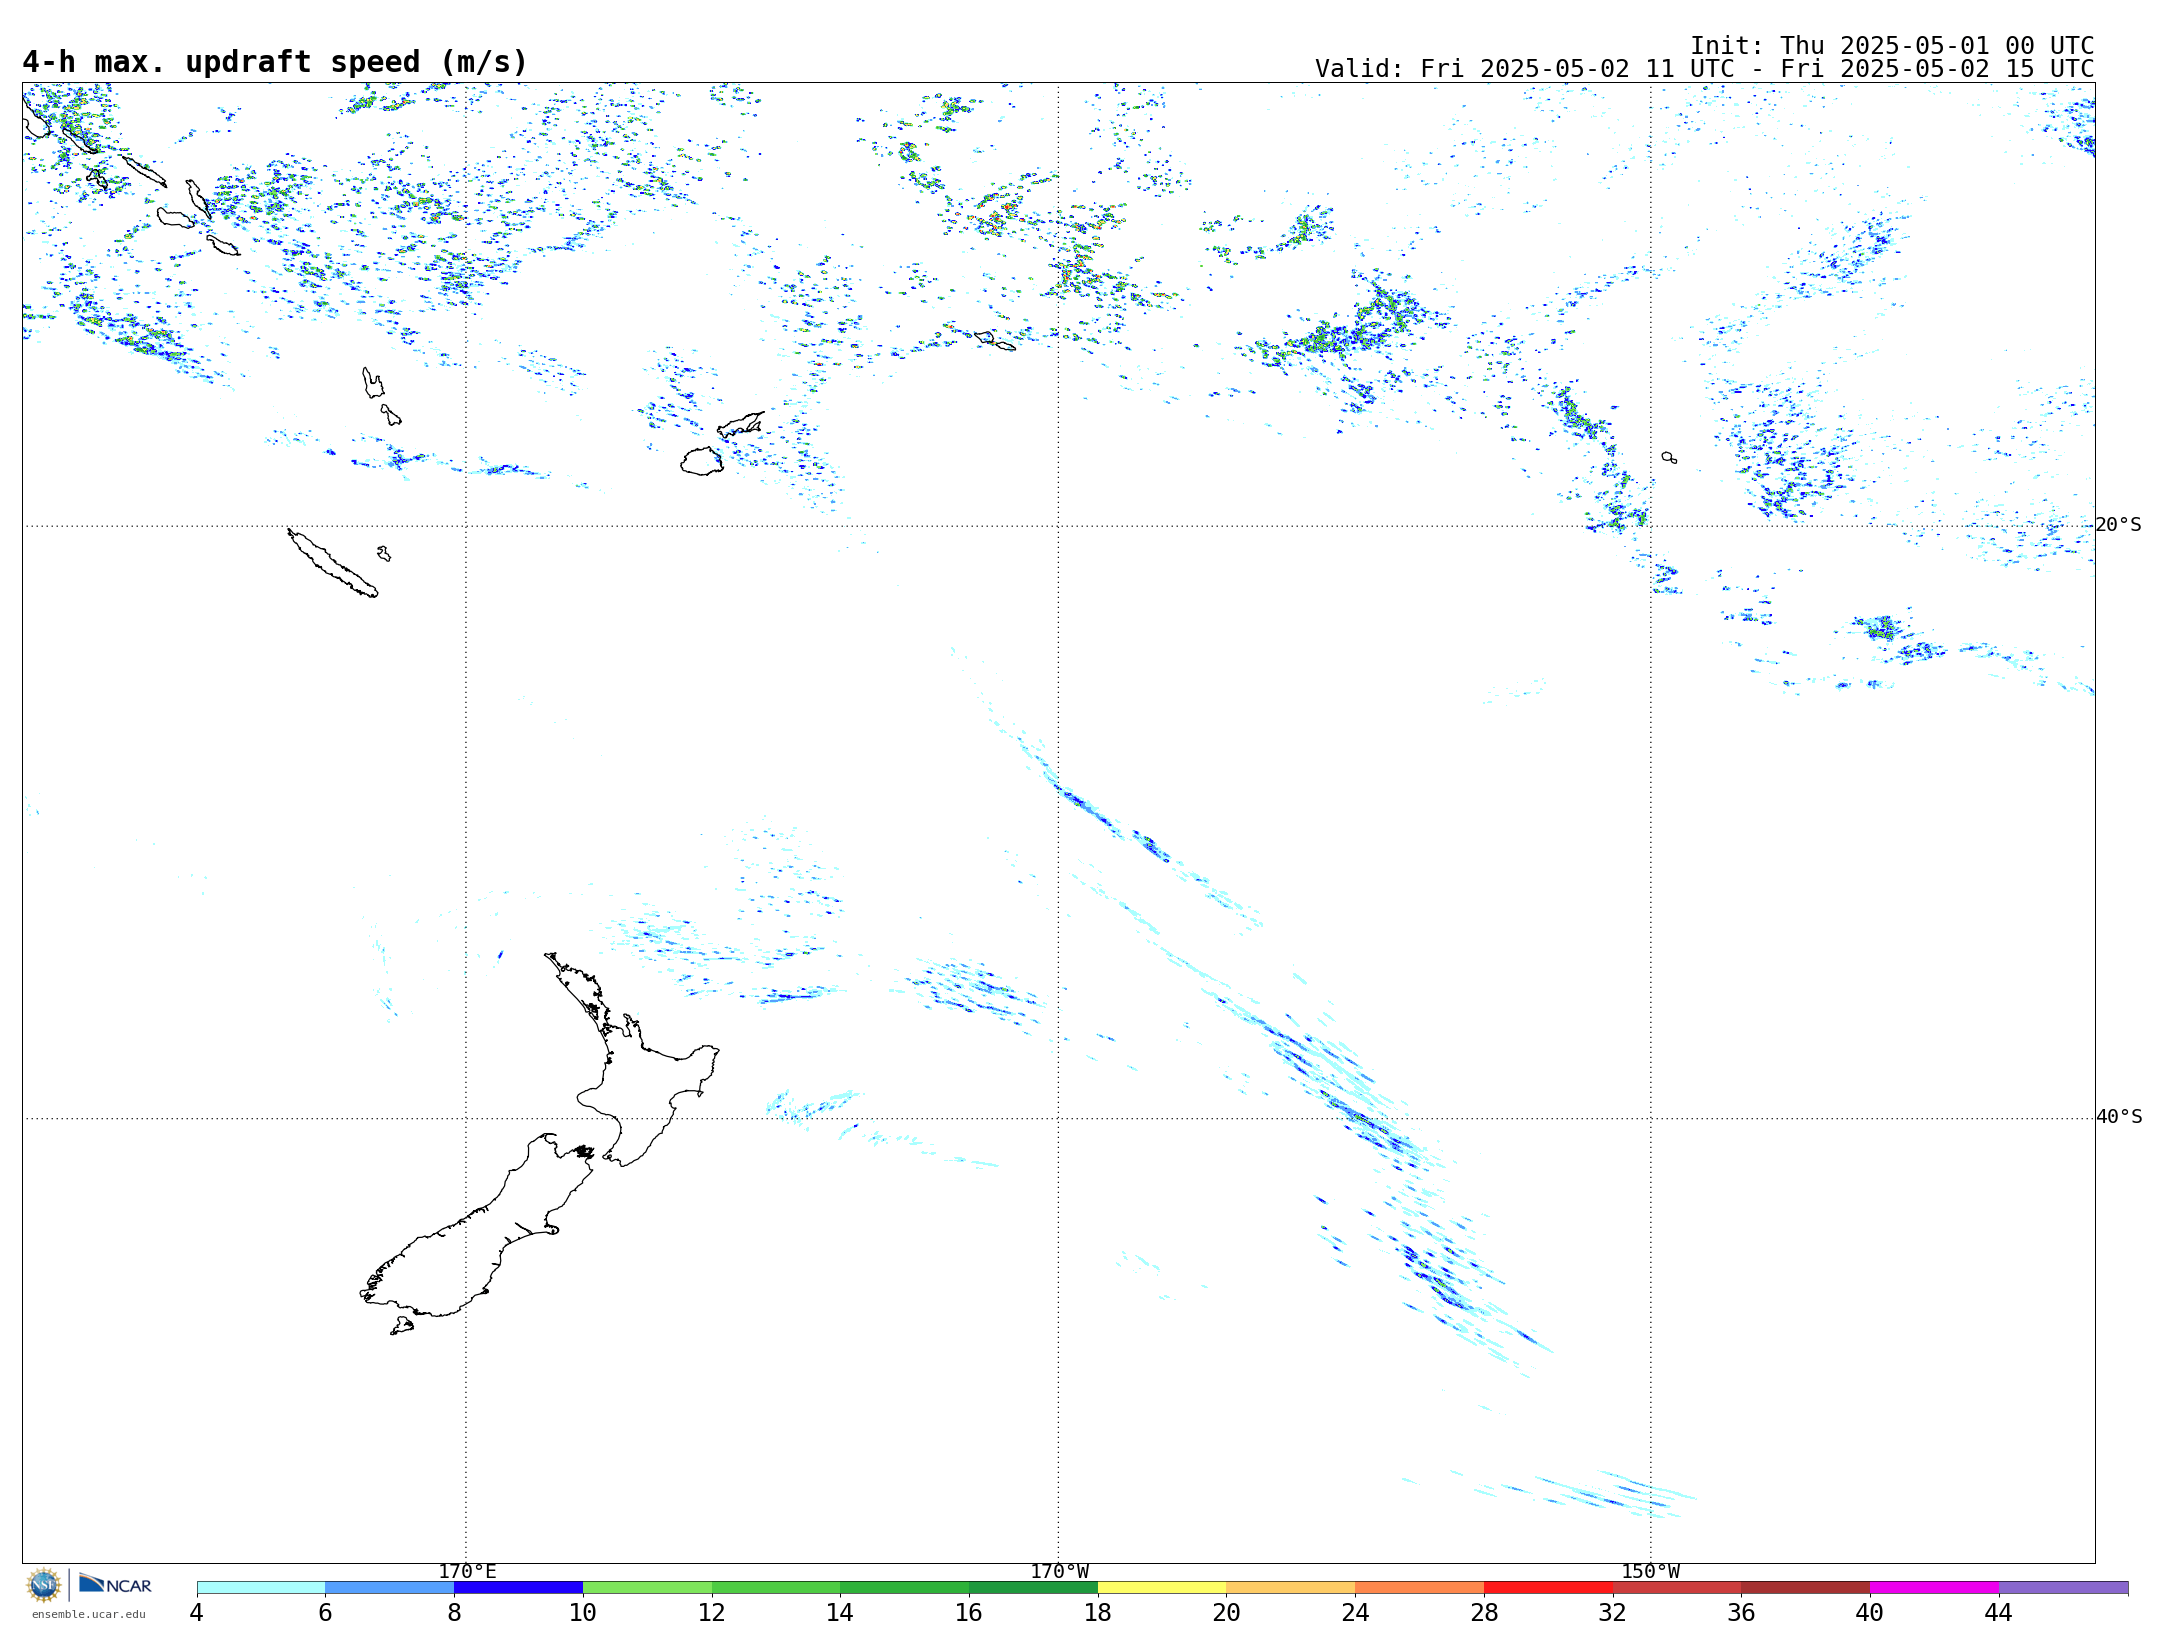Click the 170°W longitude label
This screenshot has width=2160, height=1626.
[x=1060, y=1571]
